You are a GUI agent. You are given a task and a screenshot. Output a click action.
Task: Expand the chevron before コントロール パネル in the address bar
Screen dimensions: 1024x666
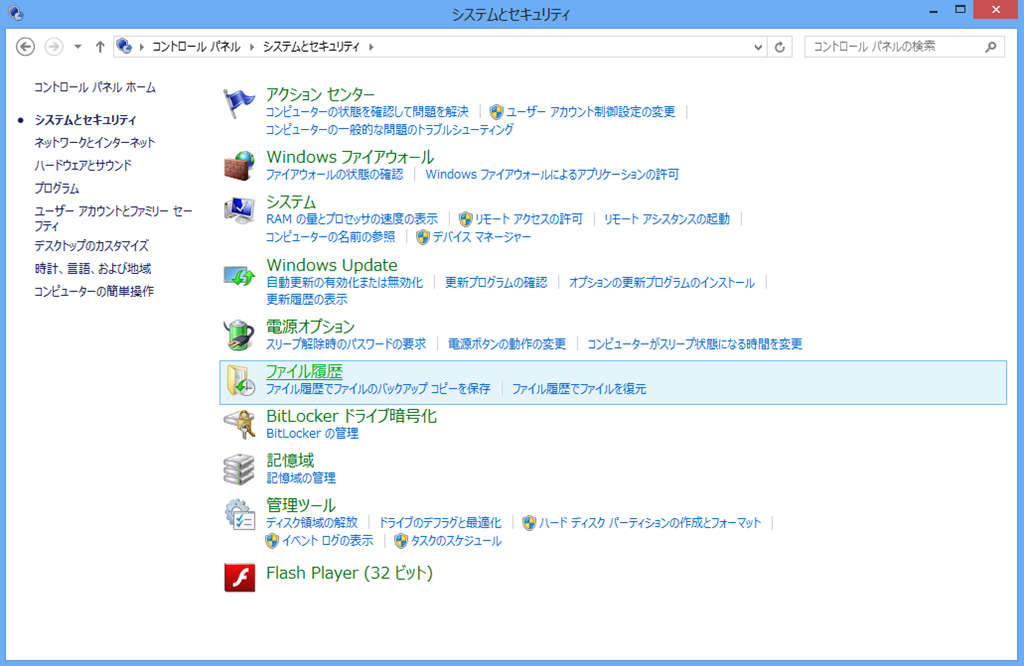(142, 47)
